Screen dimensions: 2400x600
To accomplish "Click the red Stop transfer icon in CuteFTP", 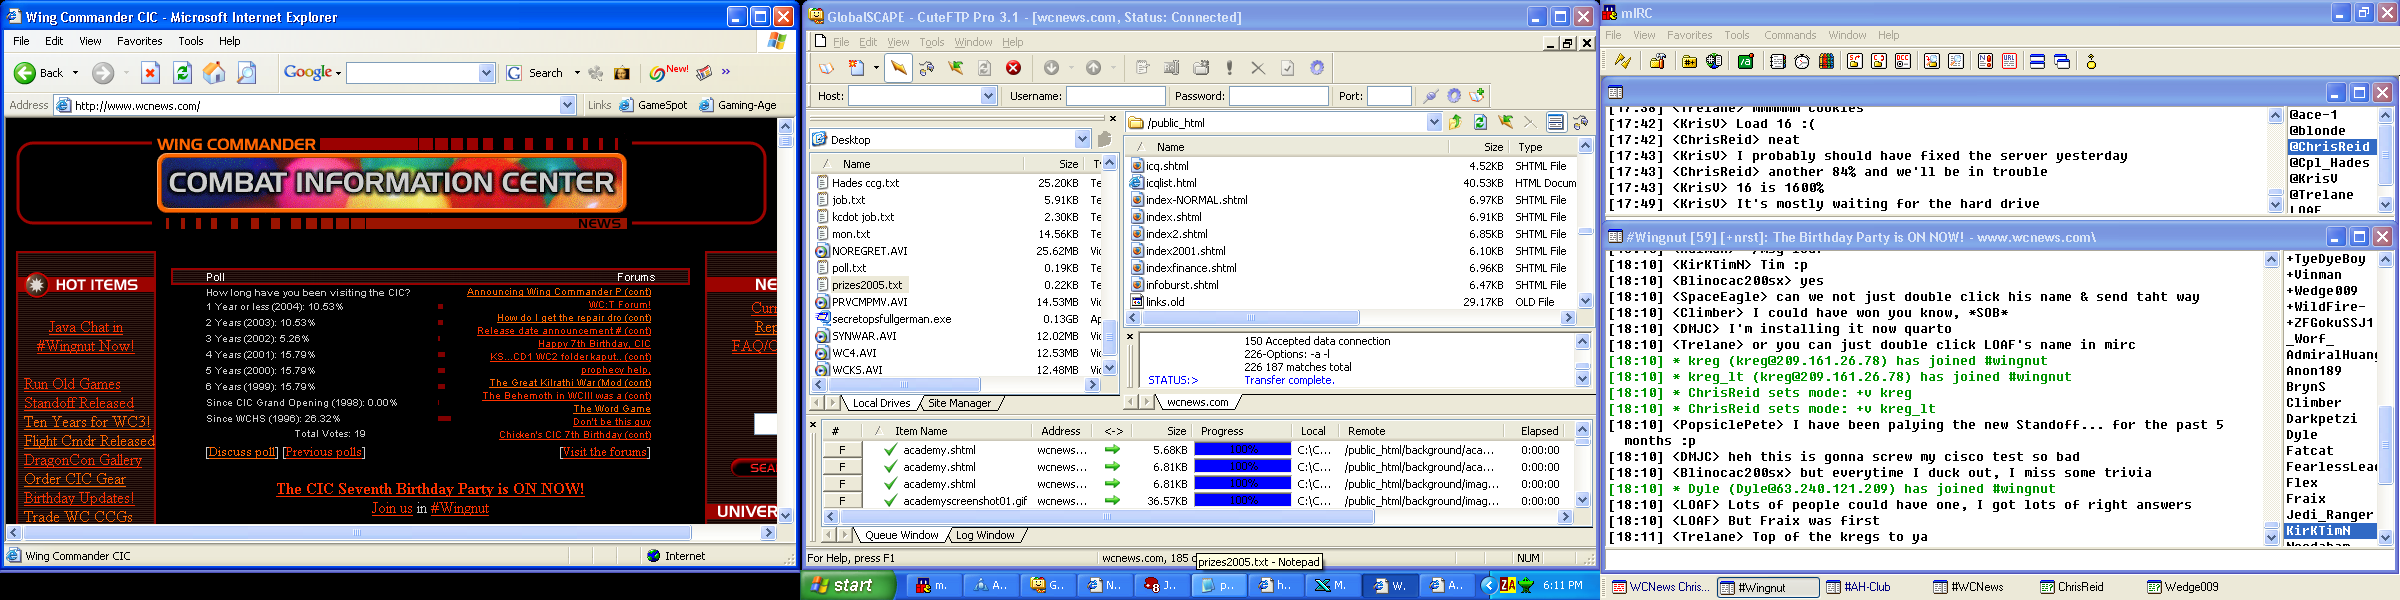I will point(1013,68).
